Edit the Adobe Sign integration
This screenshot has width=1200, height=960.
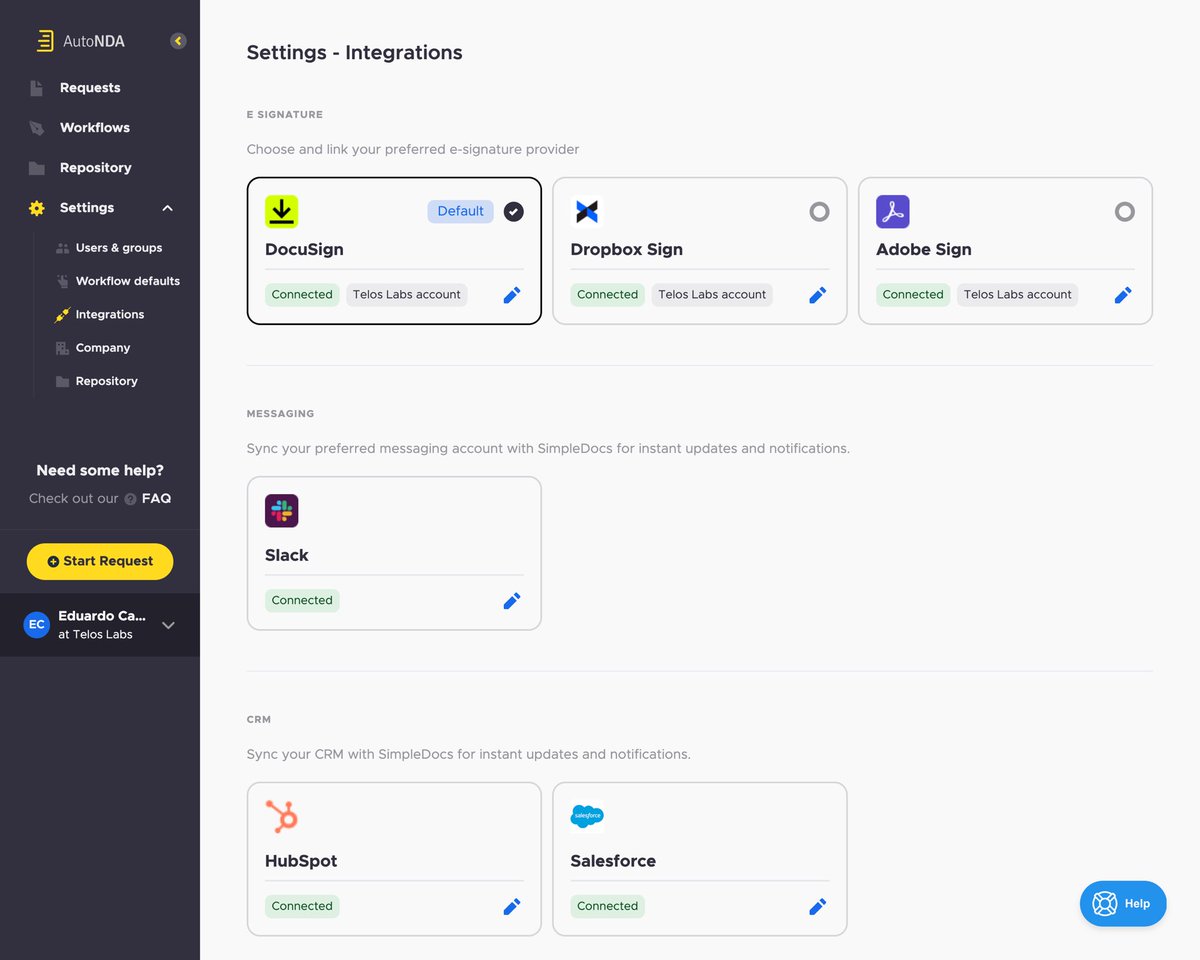[x=1123, y=295]
